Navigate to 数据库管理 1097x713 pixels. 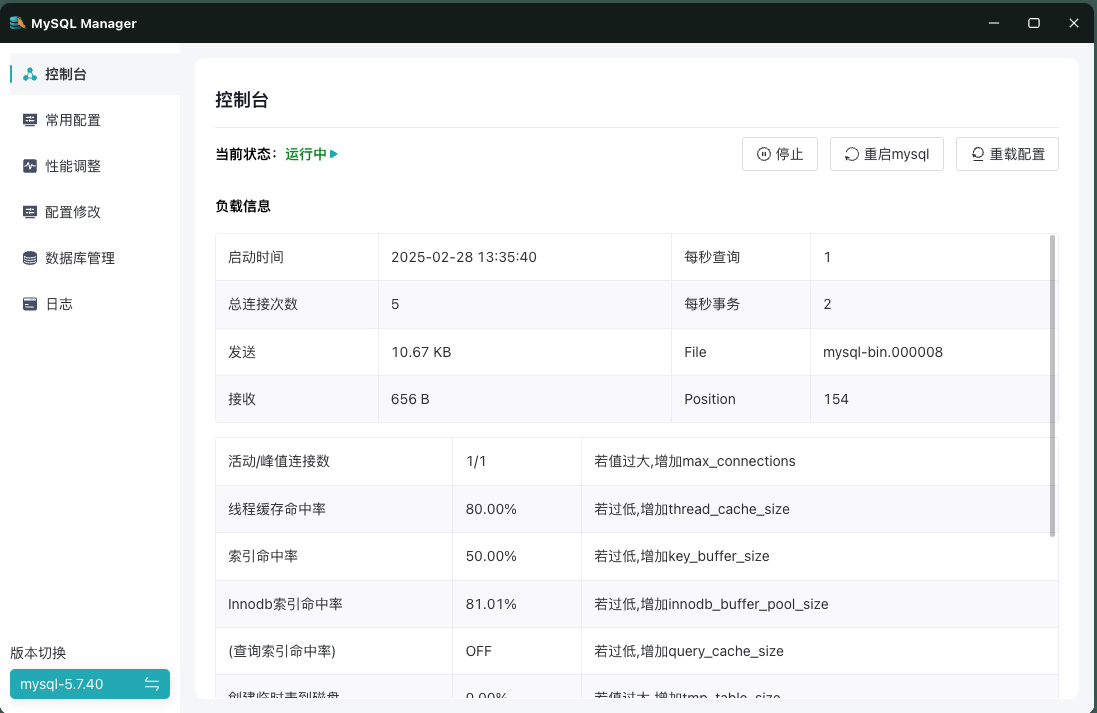[94, 258]
